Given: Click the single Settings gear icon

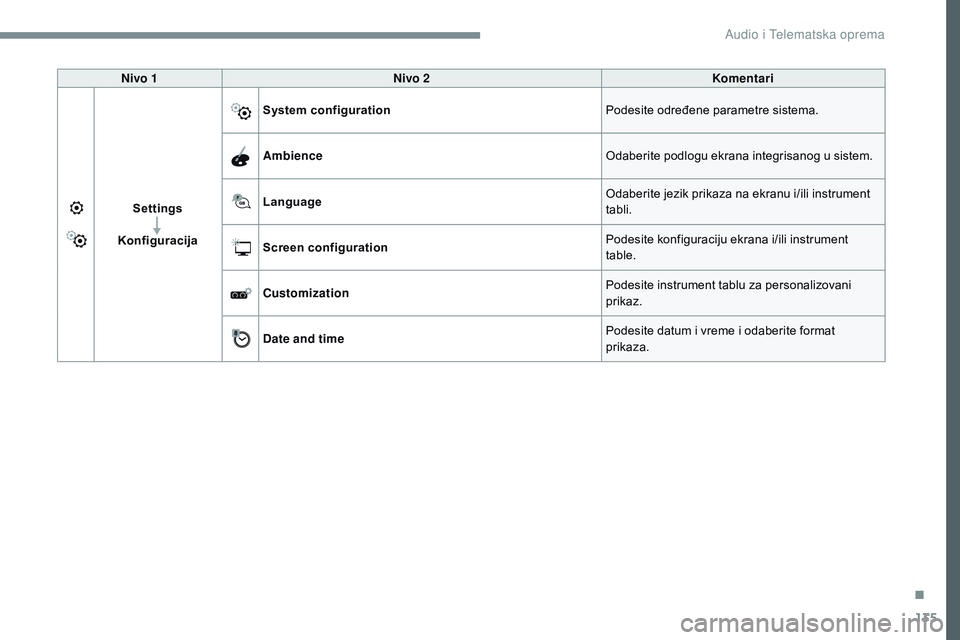Looking at the screenshot, I should click(x=77, y=208).
